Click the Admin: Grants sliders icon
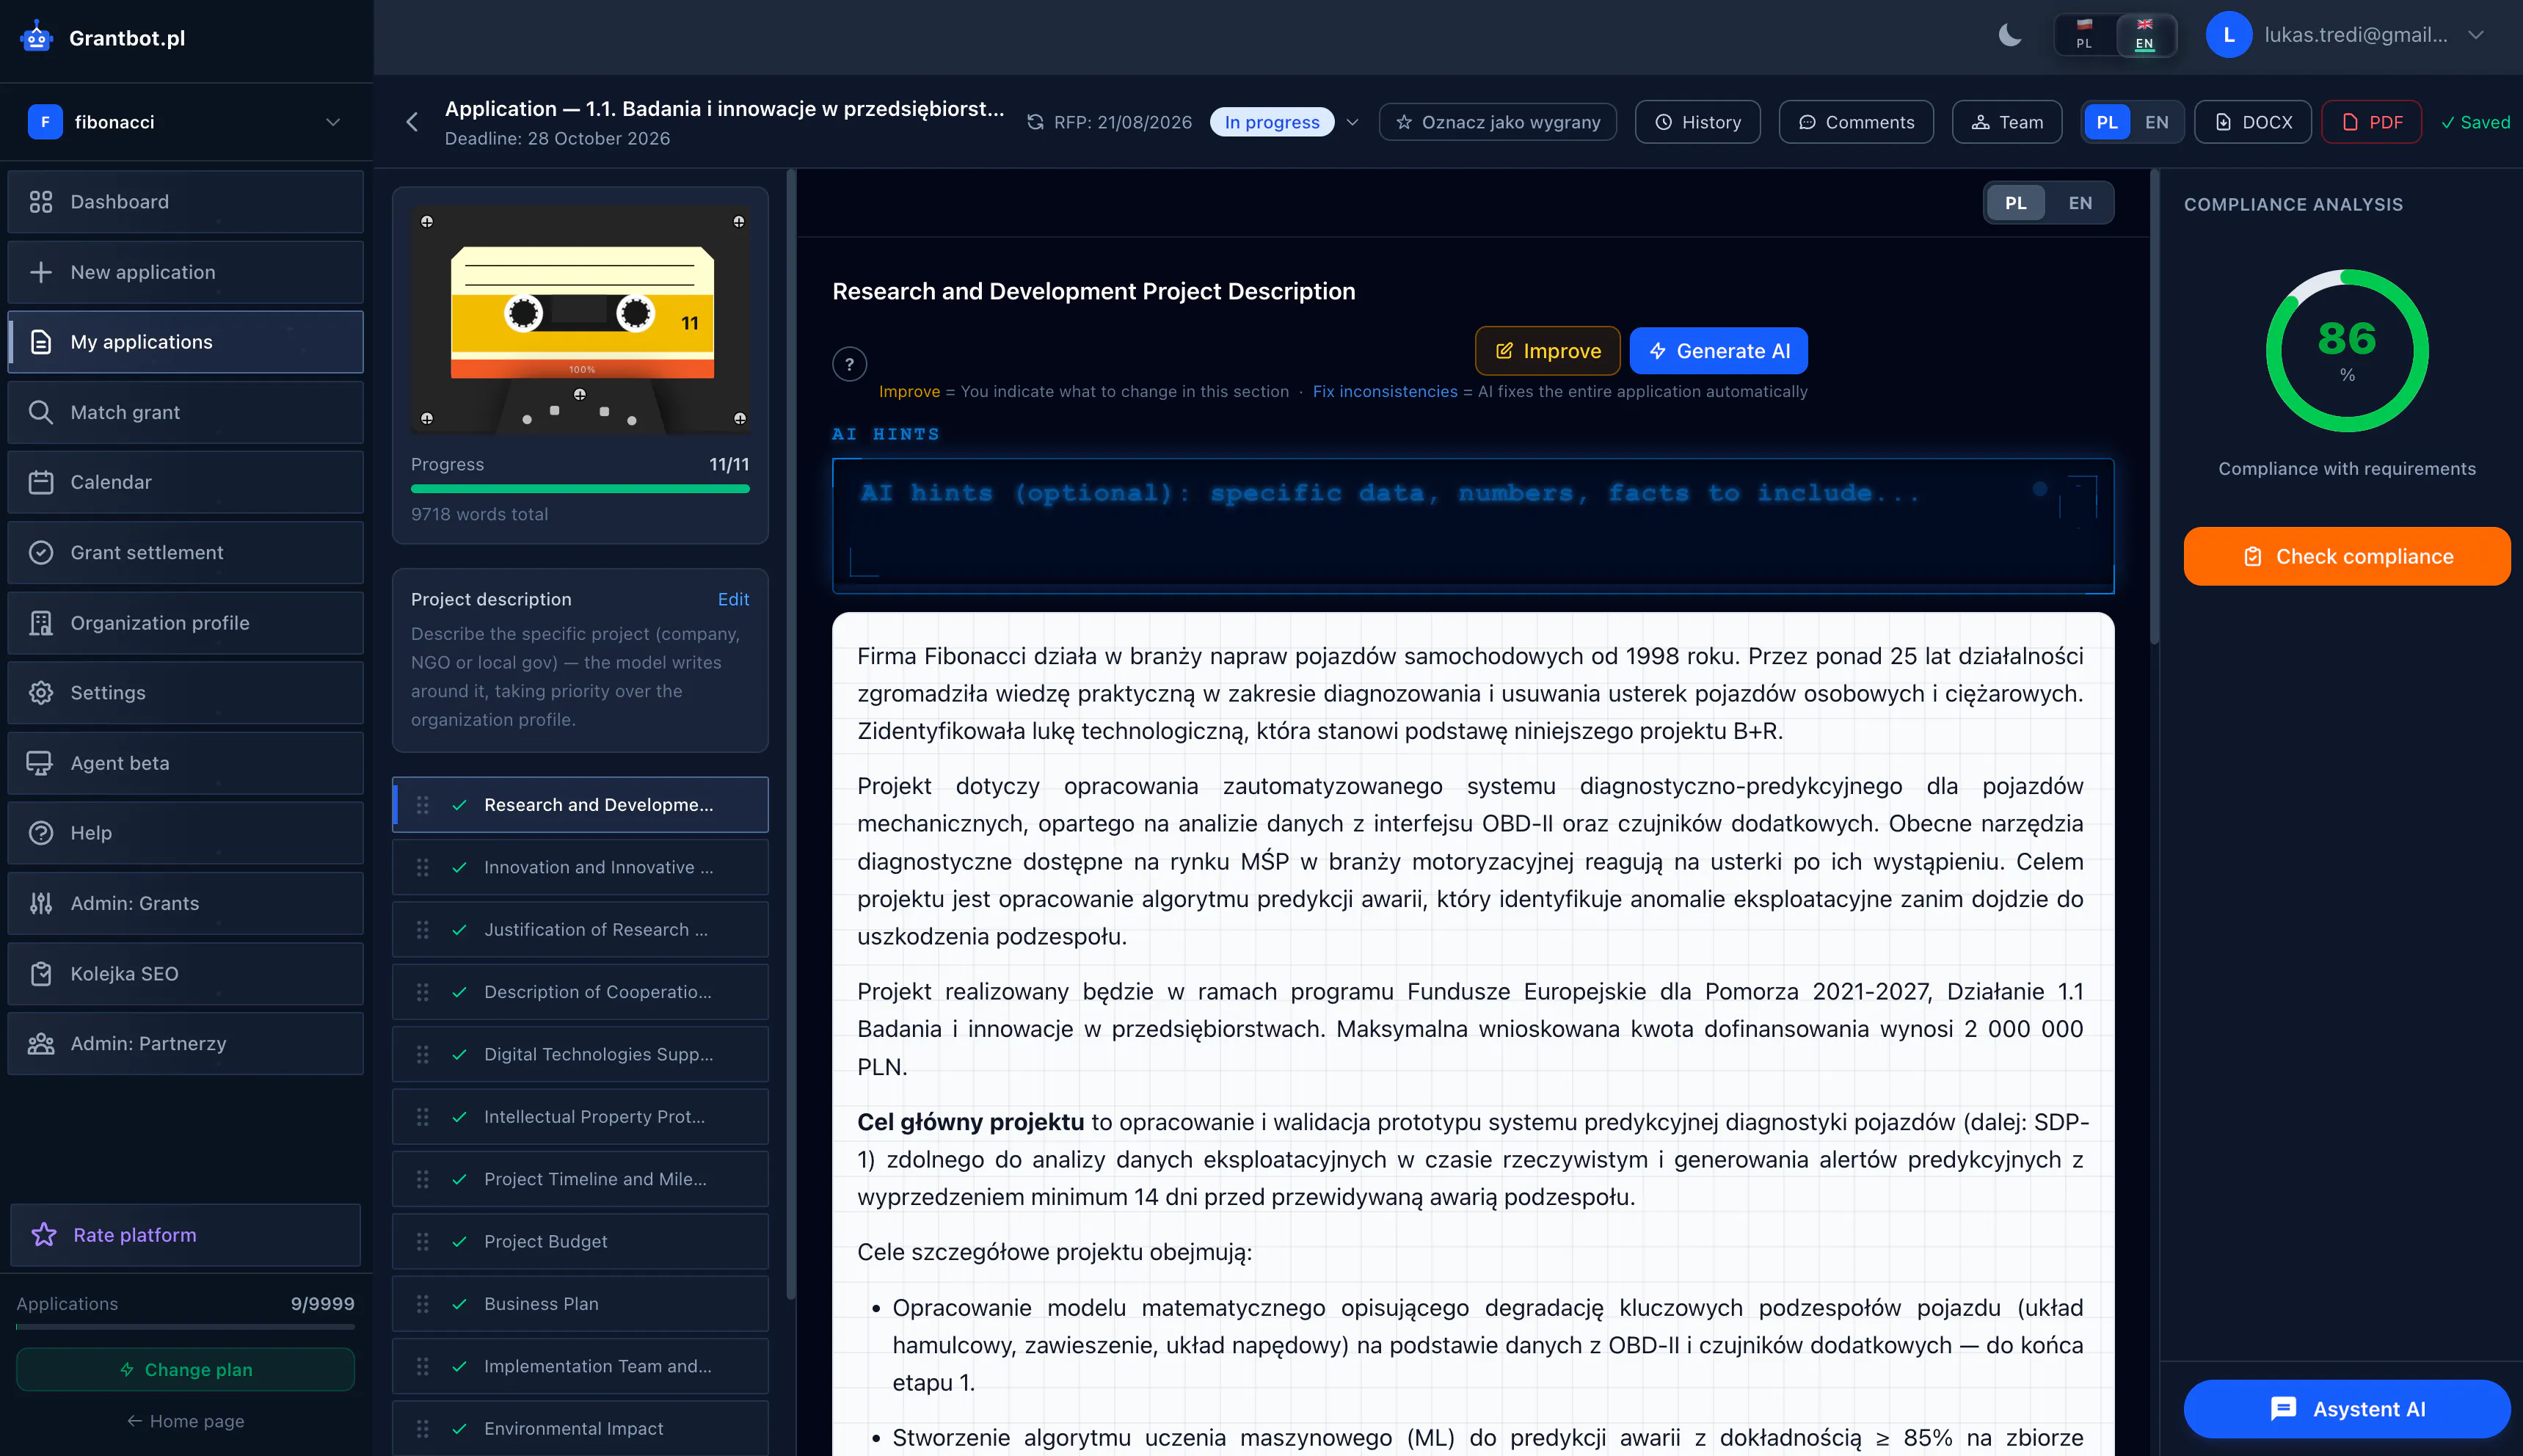Screen dimensions: 2523x1456 click(41, 903)
